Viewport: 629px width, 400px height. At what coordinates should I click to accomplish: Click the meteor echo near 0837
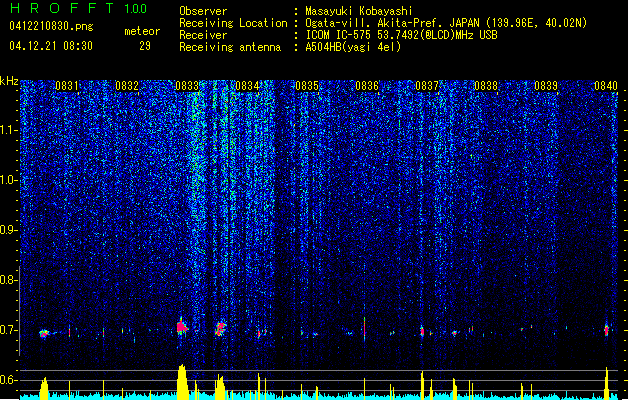(x=422, y=331)
